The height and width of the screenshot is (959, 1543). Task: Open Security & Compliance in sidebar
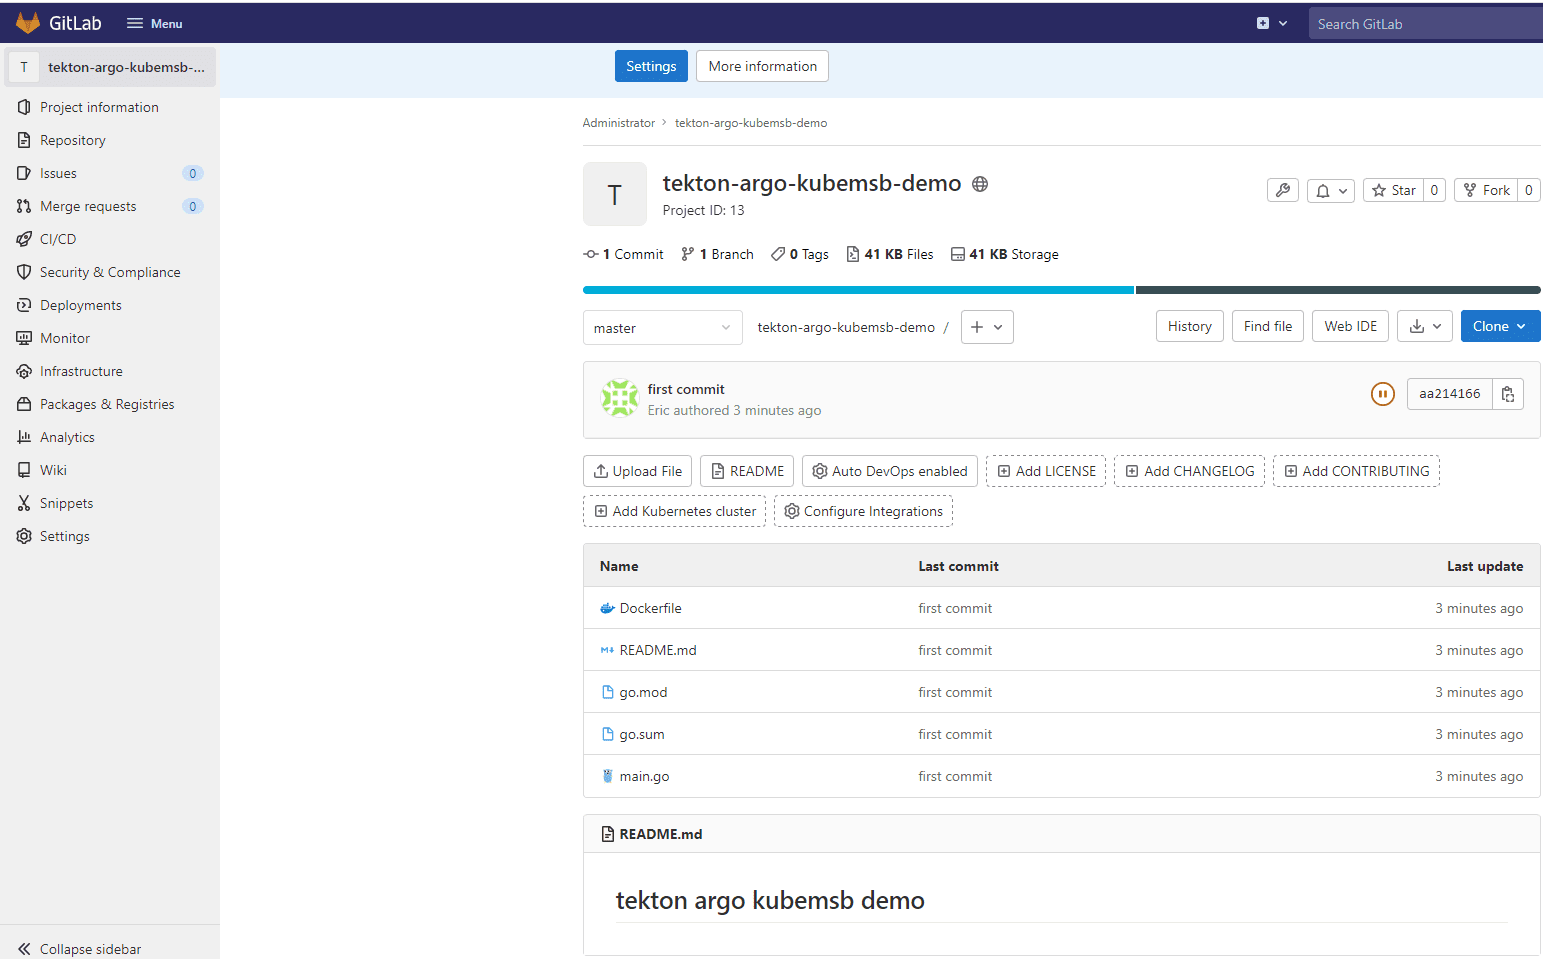tap(110, 272)
